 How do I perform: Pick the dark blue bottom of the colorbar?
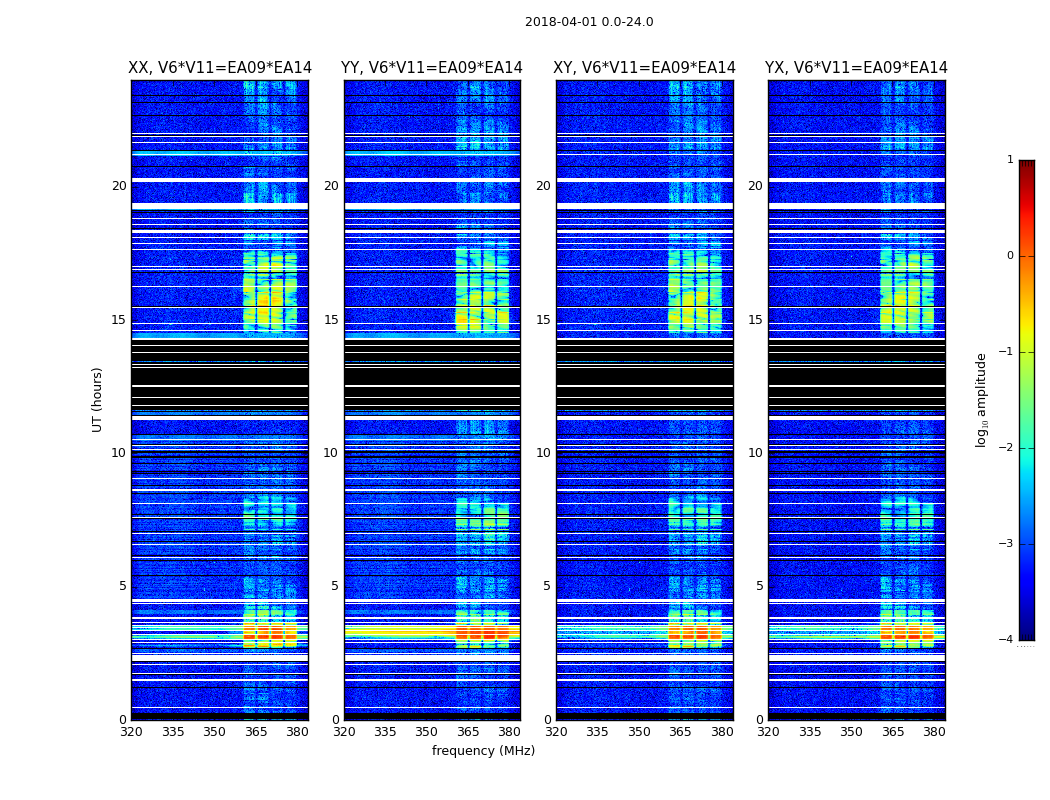click(1026, 632)
